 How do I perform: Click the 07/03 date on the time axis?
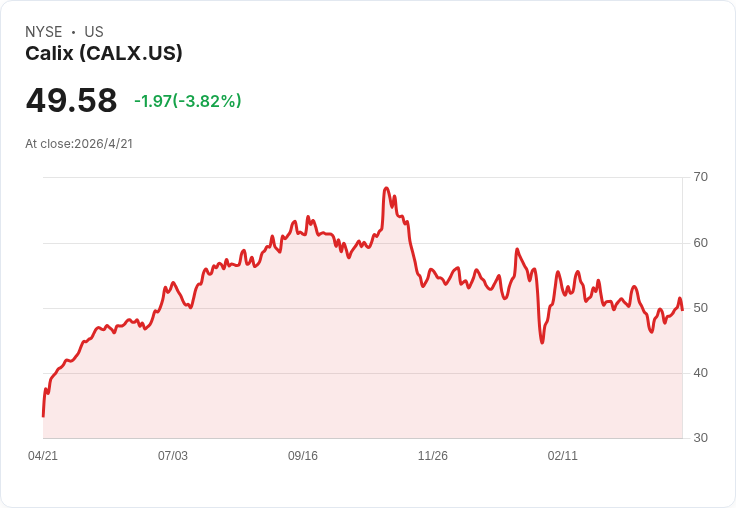coord(173,456)
